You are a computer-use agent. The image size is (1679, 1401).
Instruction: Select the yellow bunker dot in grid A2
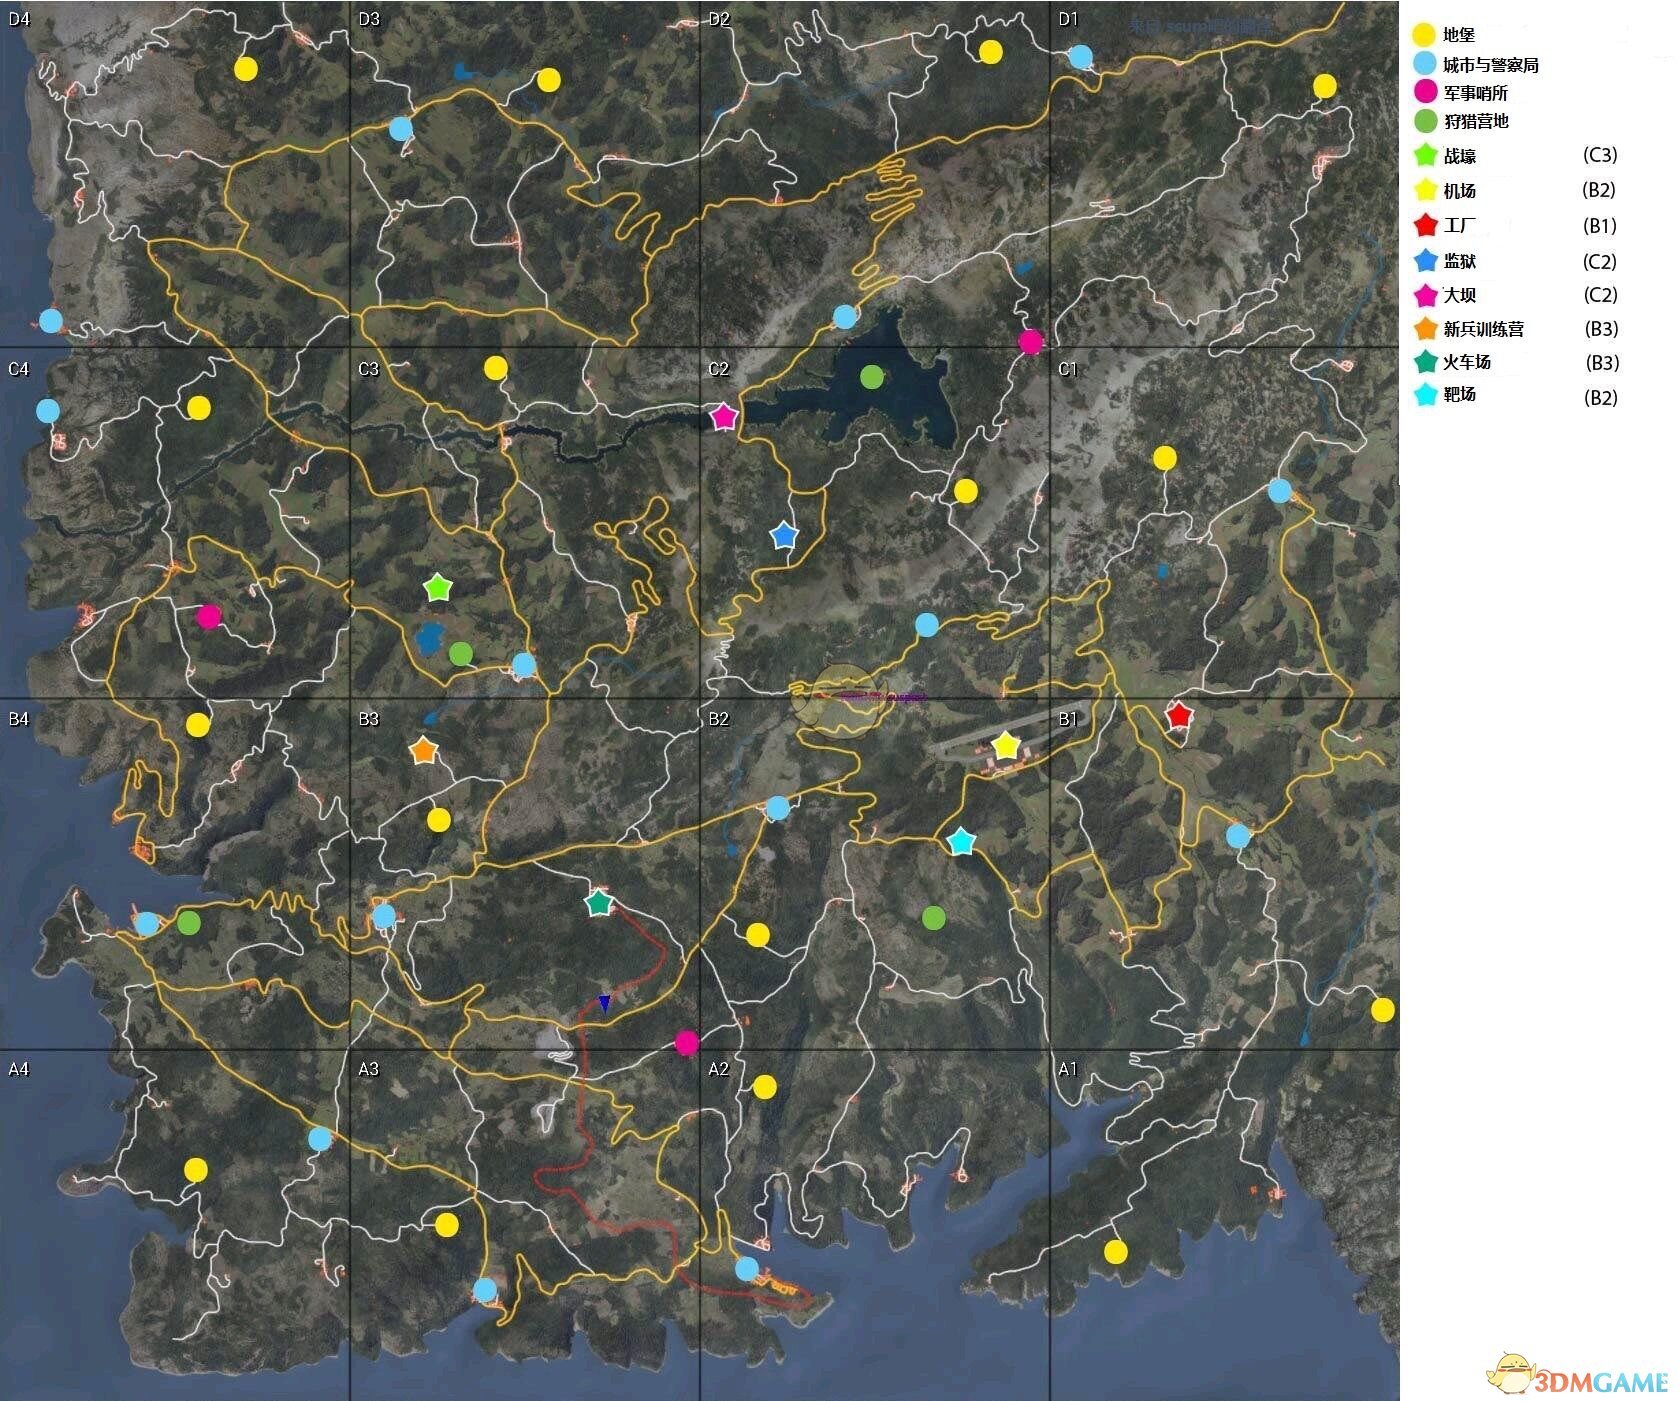coord(765,1087)
